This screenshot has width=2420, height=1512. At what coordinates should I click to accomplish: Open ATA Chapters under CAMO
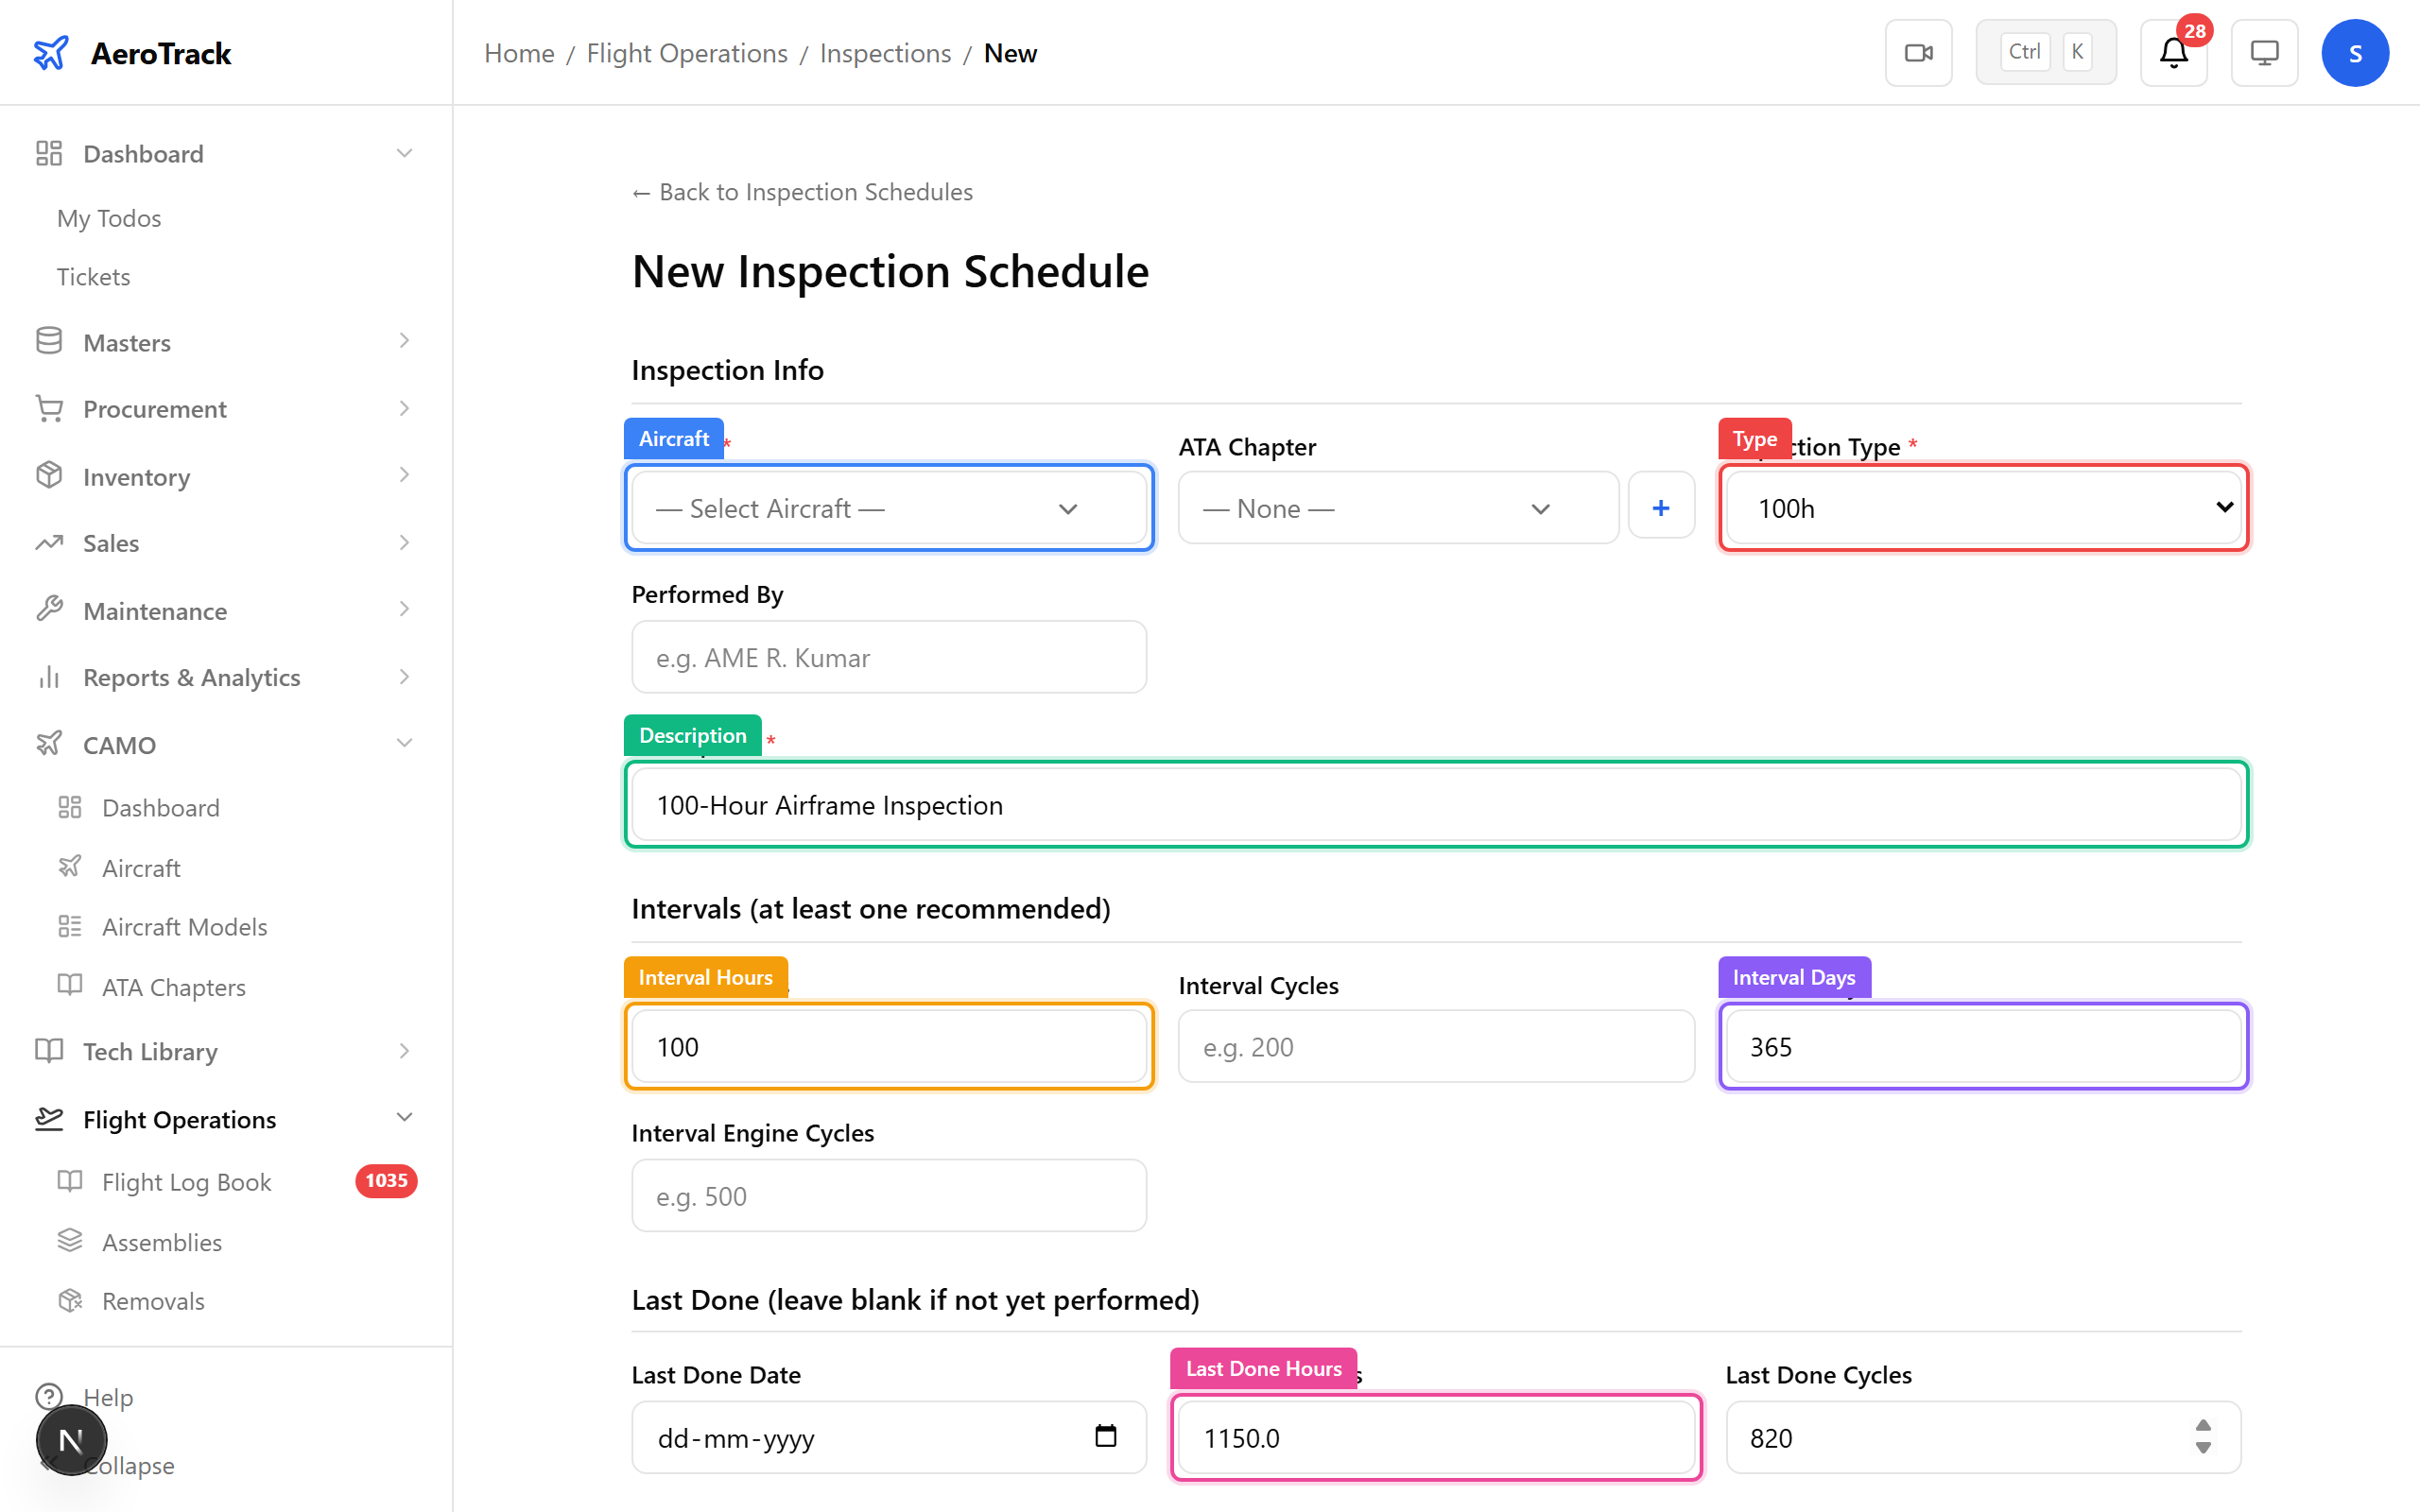[174, 986]
